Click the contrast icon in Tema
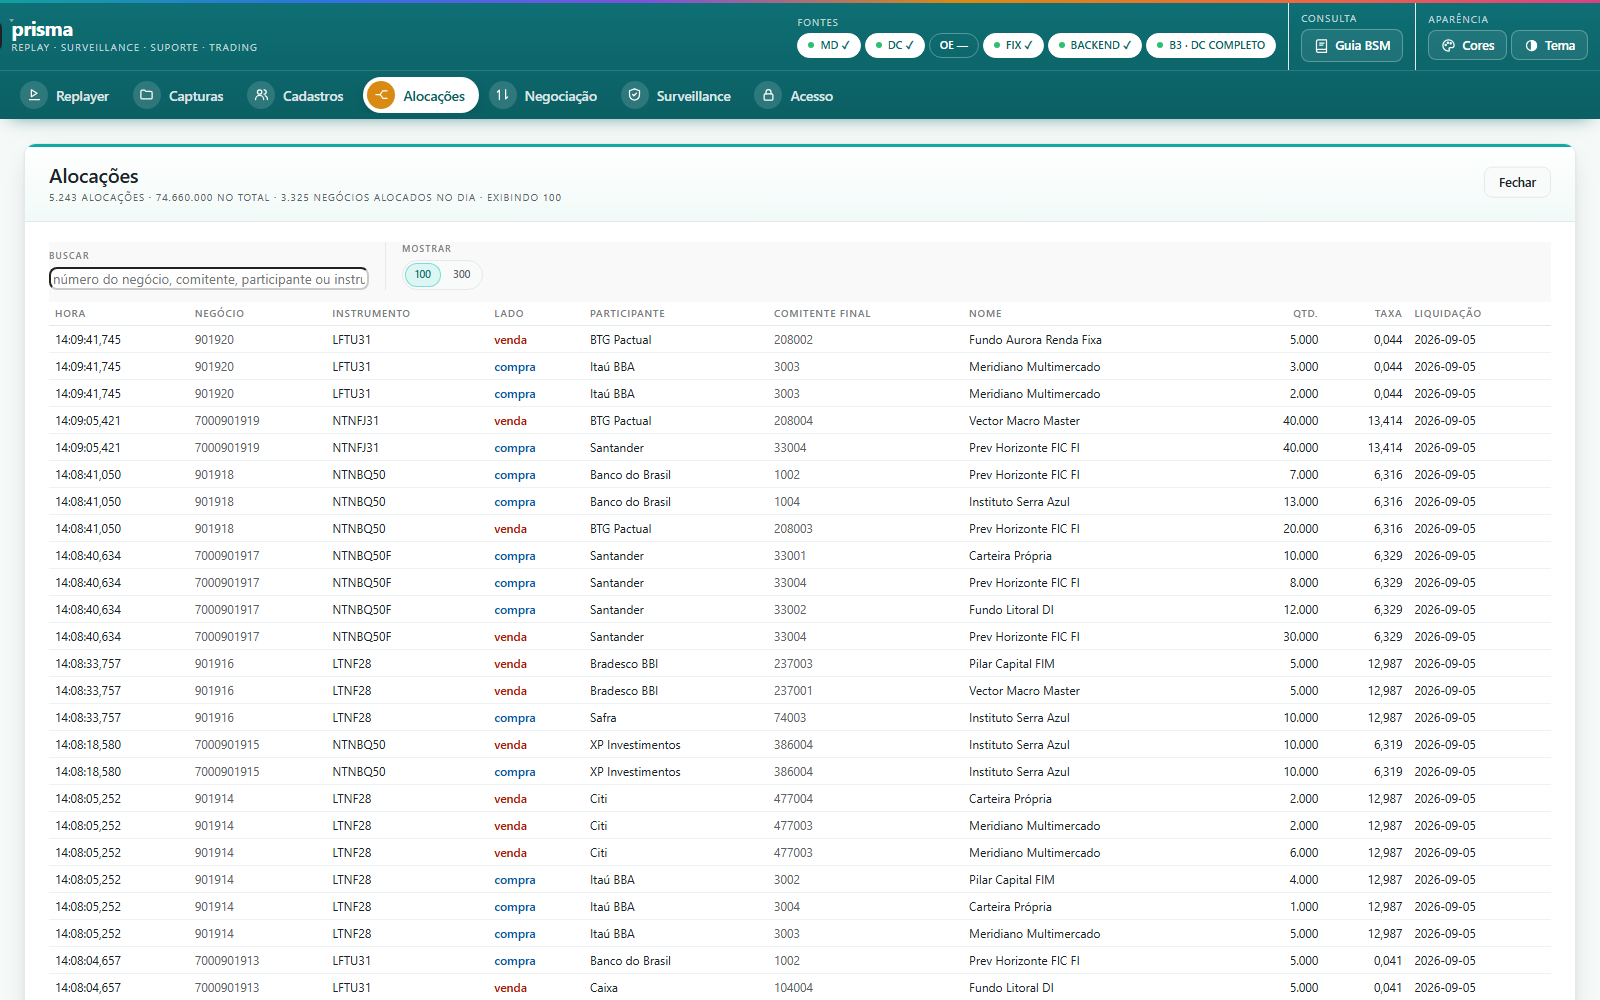 tap(1531, 46)
